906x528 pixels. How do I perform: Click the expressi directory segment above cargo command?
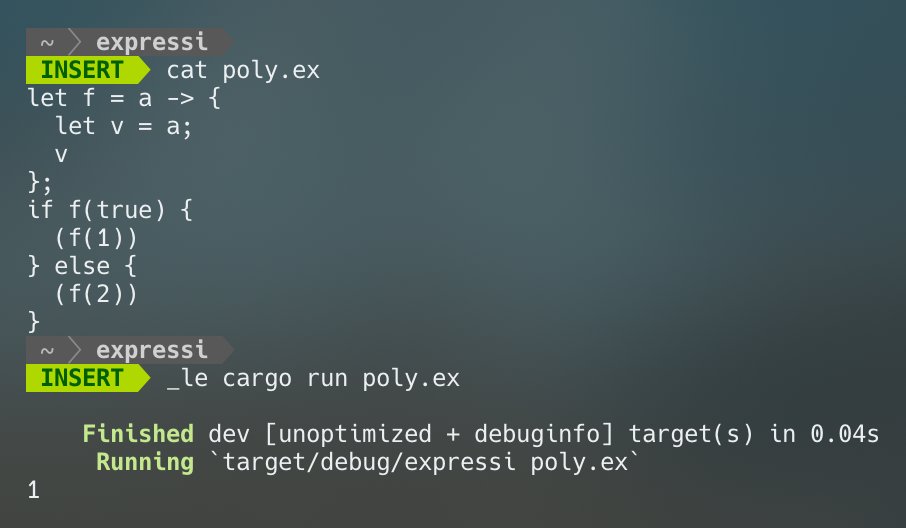[152, 350]
